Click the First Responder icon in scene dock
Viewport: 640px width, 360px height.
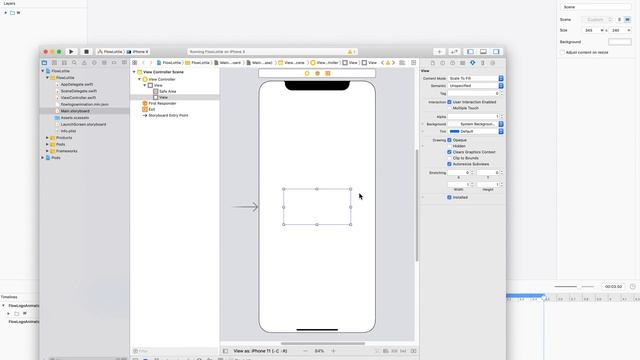(317, 73)
